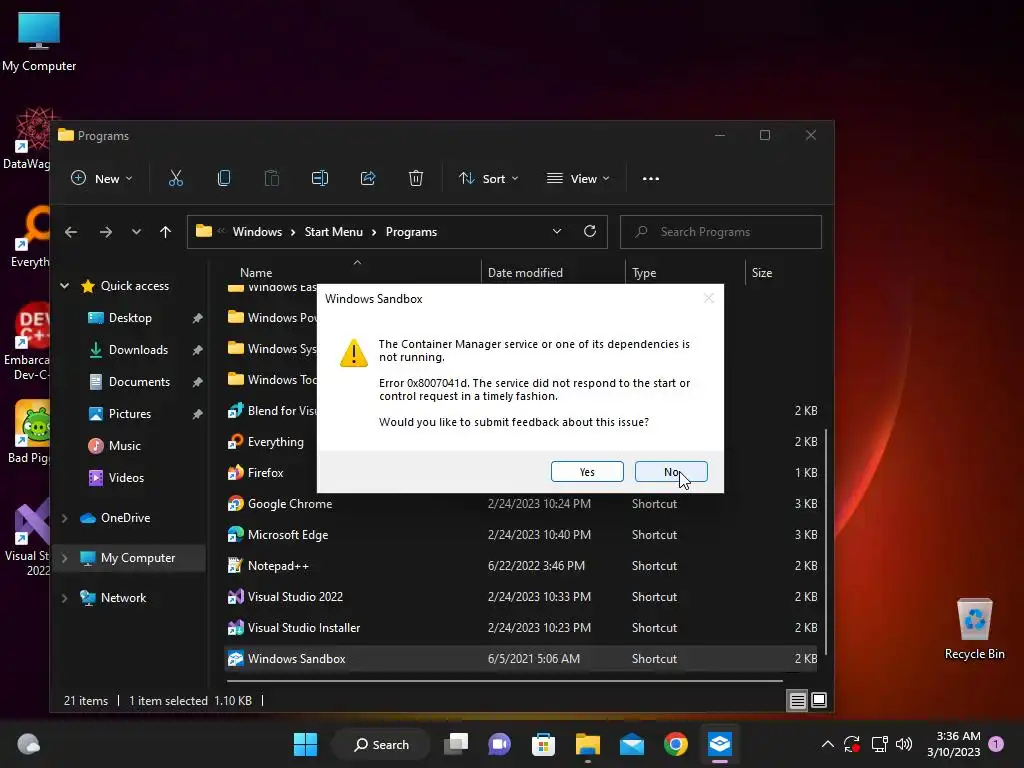
Task: Select Desktop in Quick access
Action: click(130, 318)
